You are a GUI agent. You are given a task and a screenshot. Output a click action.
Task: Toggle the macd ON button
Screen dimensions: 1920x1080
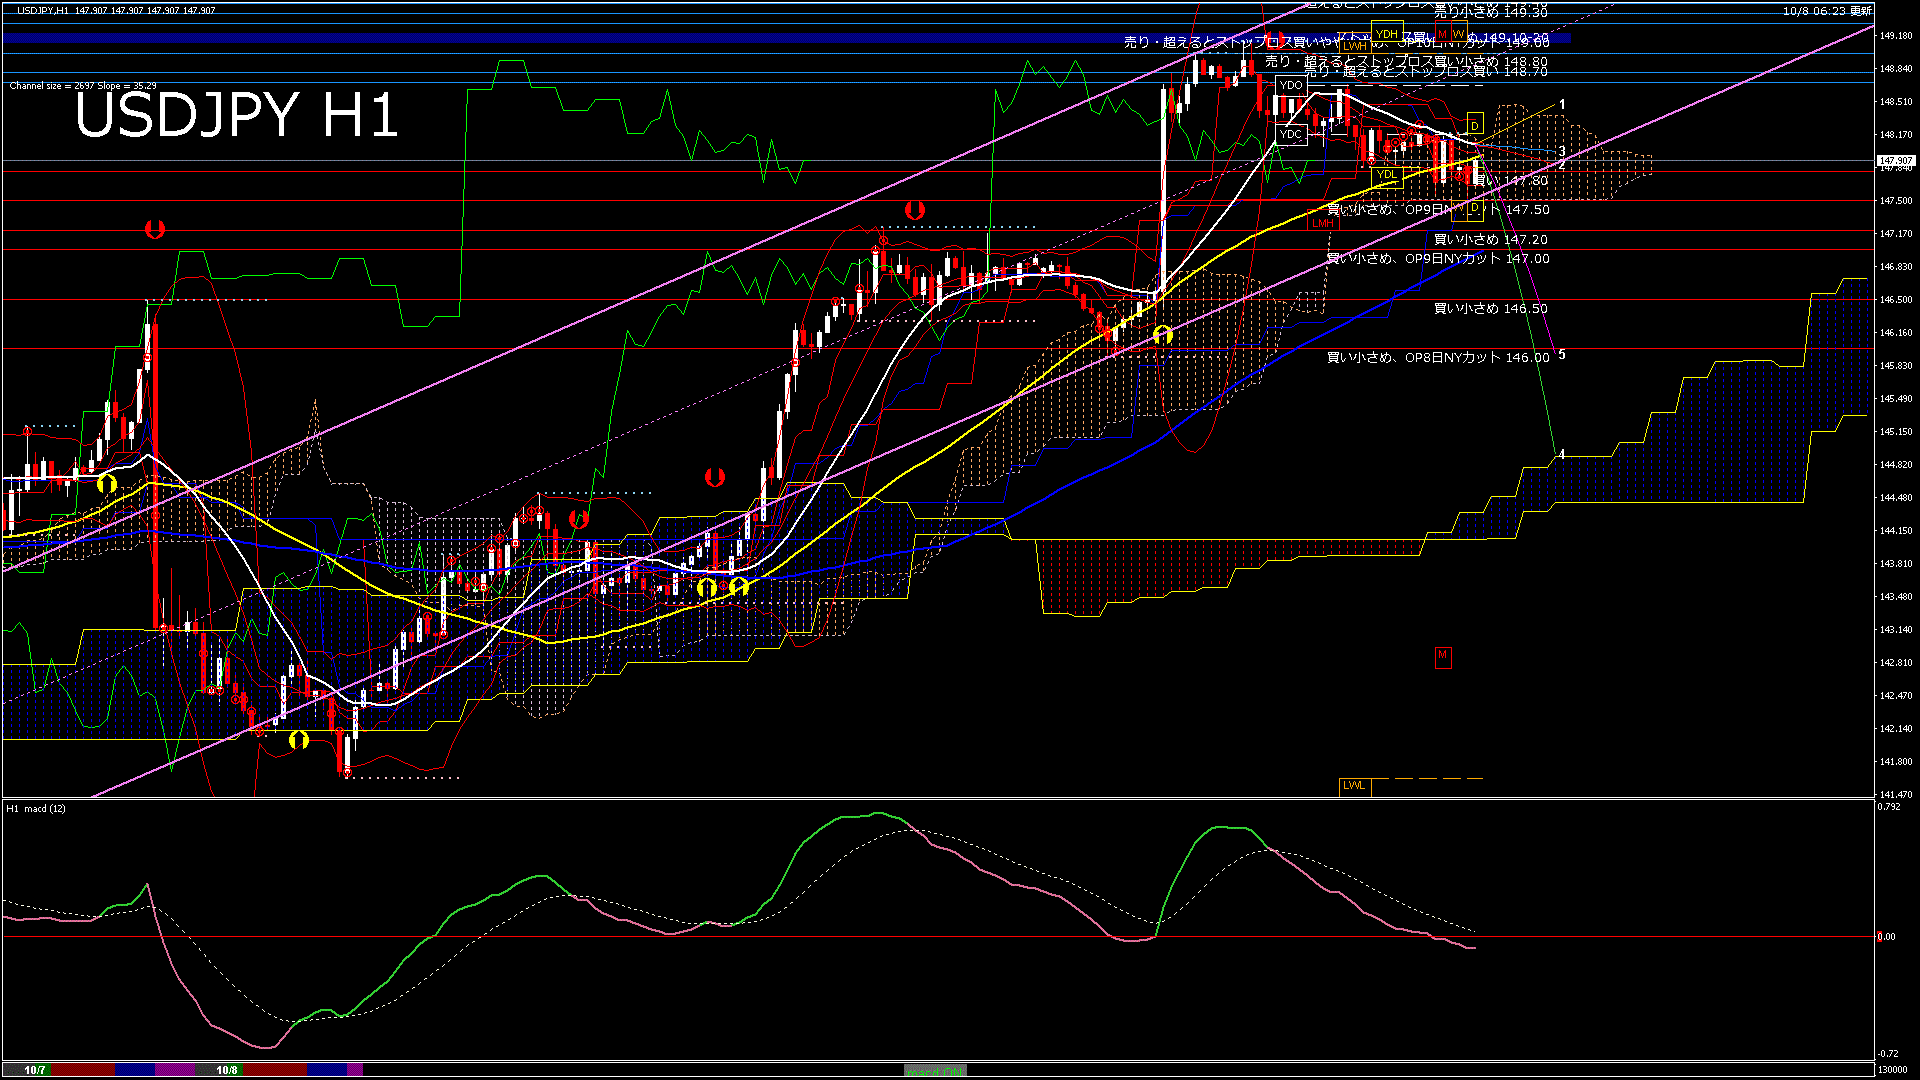(x=935, y=1071)
